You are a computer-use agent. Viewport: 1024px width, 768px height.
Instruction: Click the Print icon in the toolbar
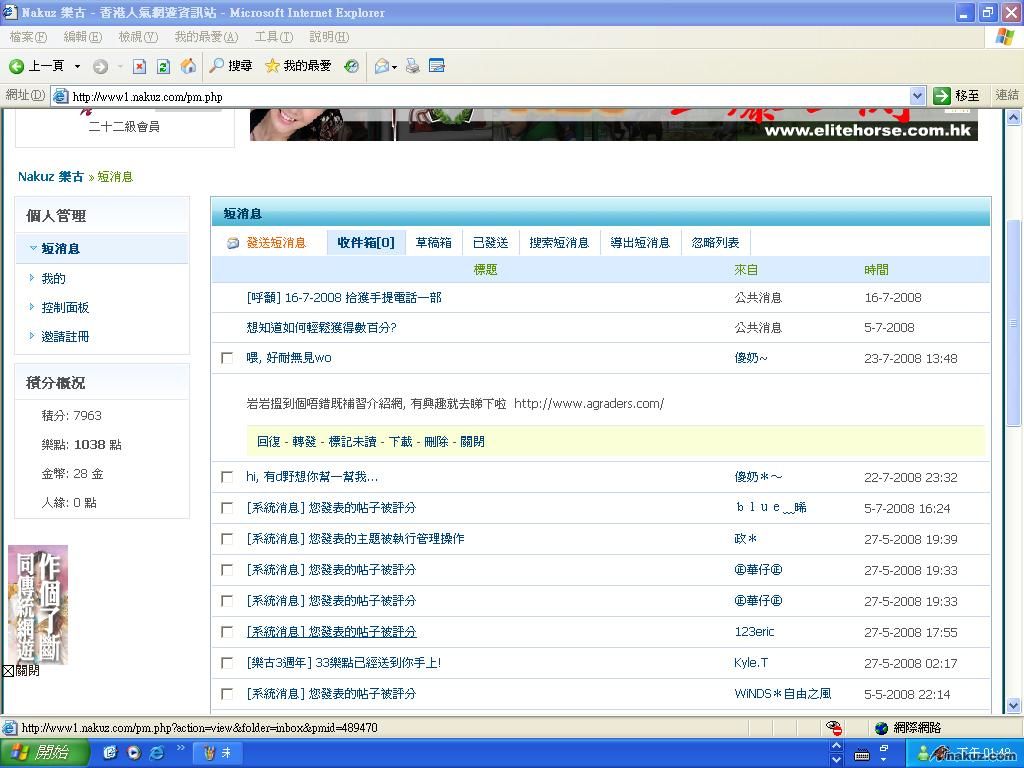point(412,66)
